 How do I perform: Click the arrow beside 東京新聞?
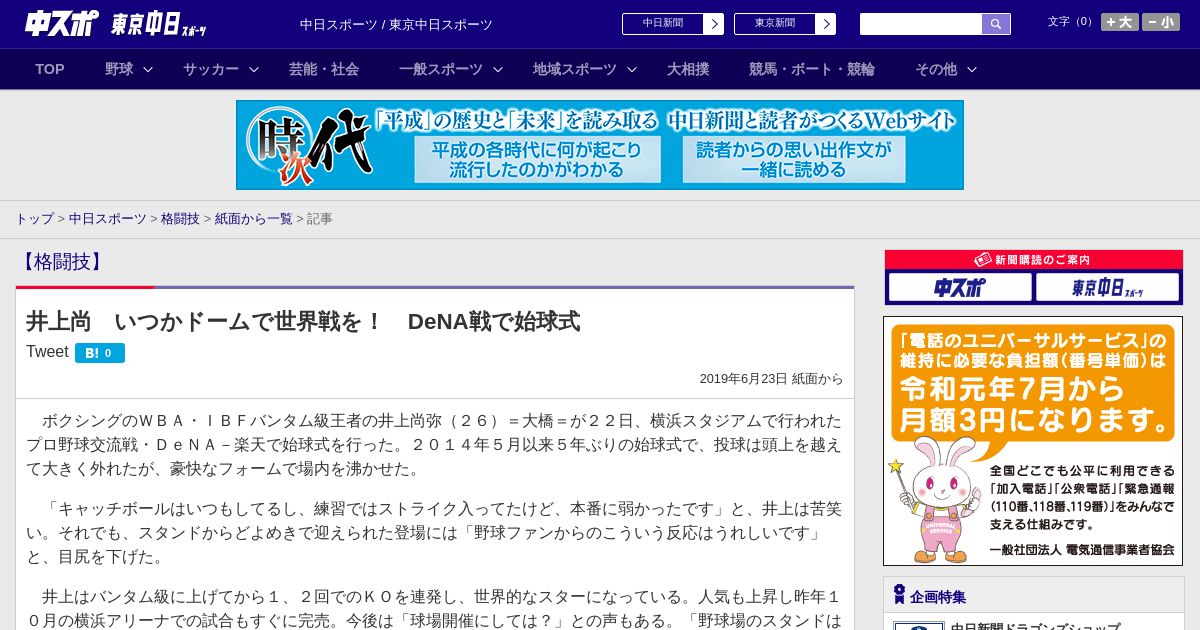[x=826, y=24]
